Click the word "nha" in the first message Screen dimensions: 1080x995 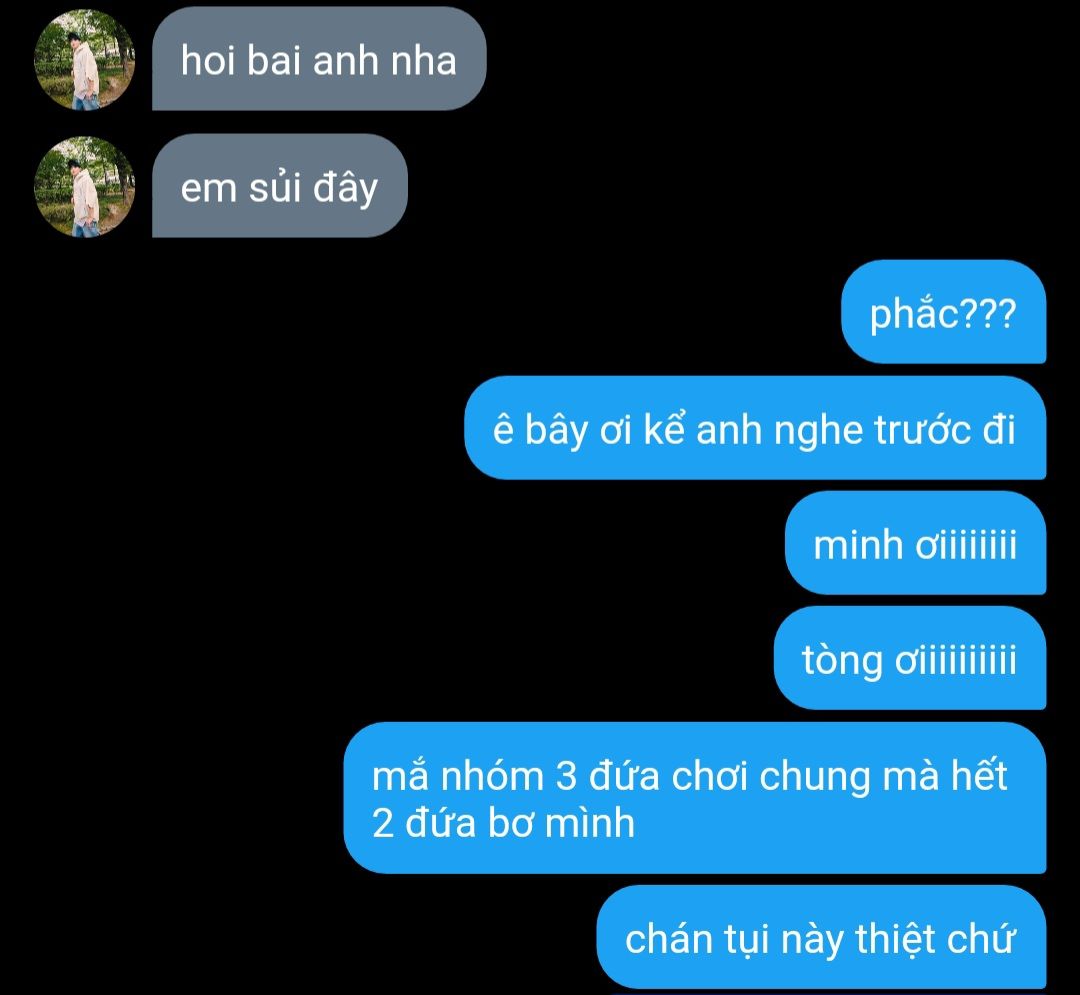[x=424, y=61]
